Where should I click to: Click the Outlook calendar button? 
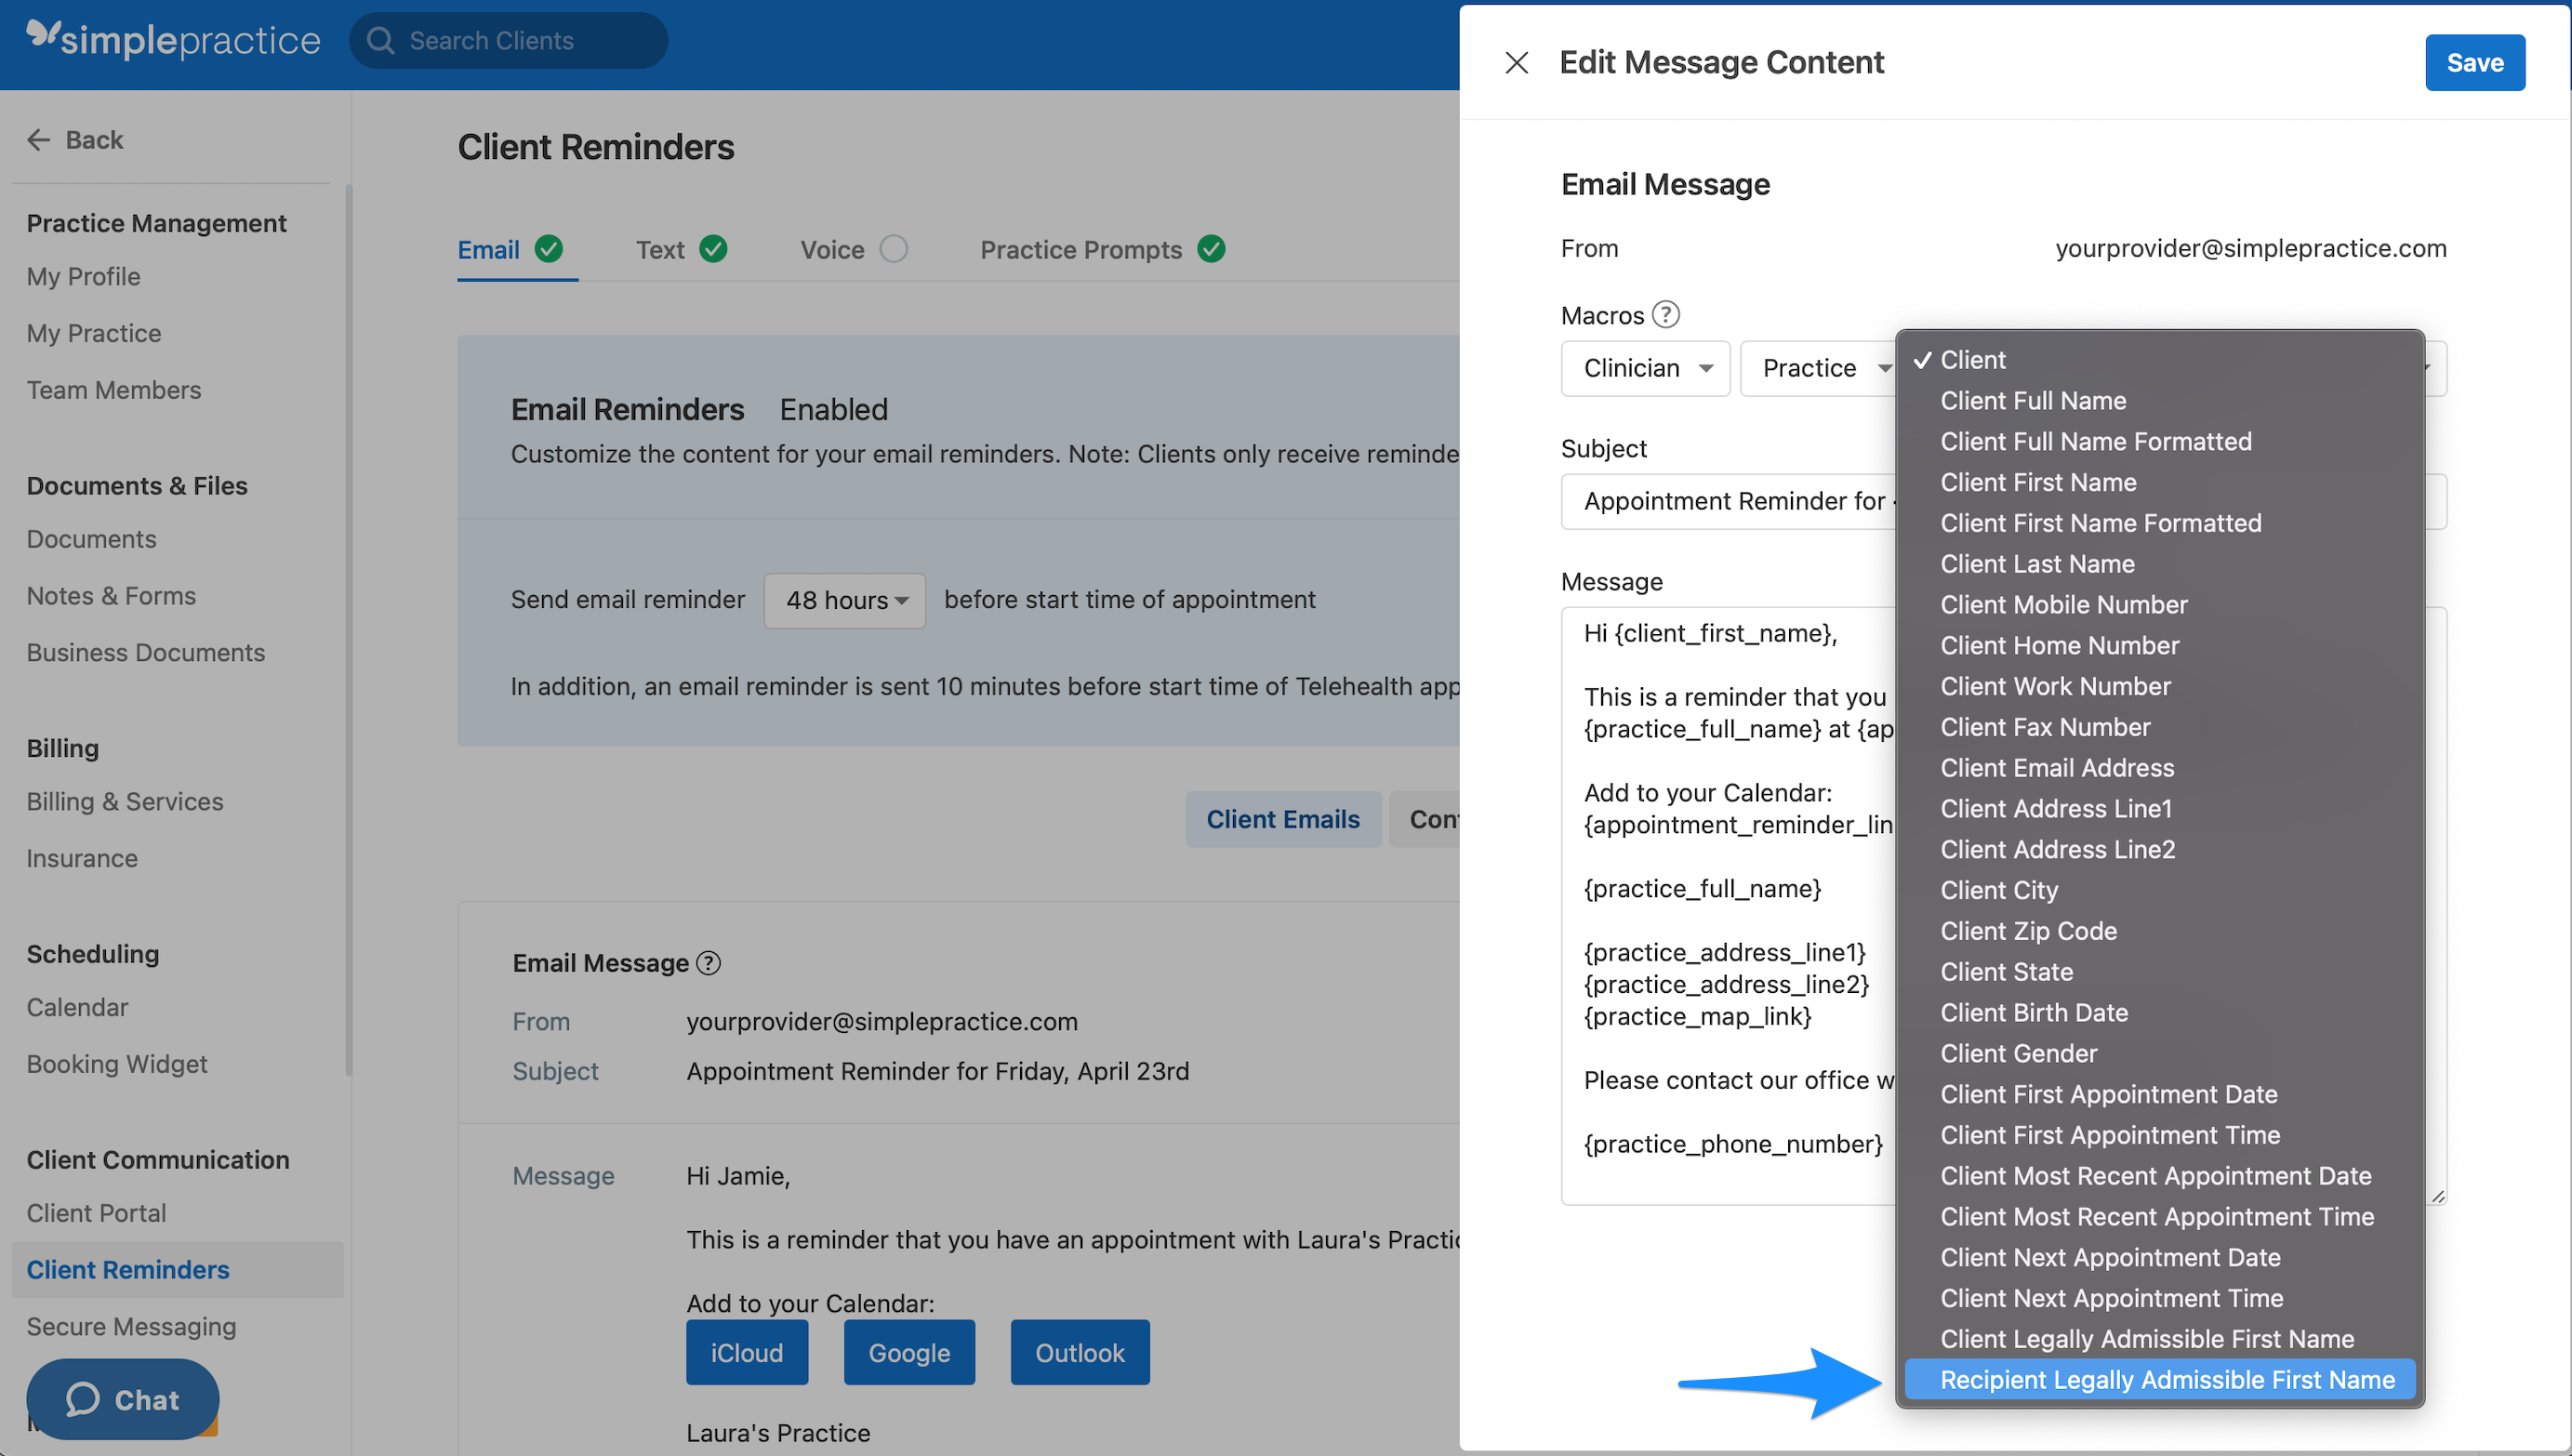click(x=1080, y=1352)
